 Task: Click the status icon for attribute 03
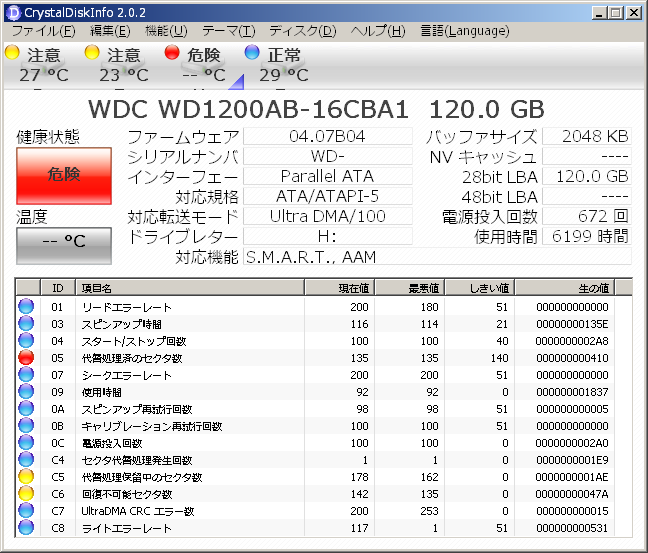tap(26, 323)
